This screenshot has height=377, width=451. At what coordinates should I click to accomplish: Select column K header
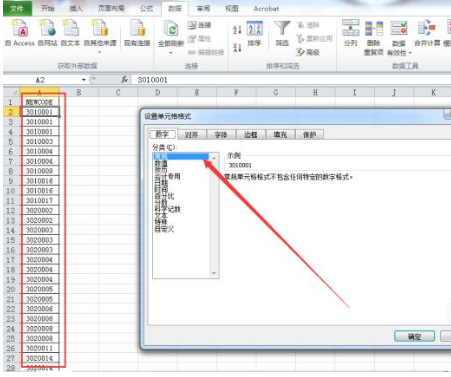[x=433, y=92]
